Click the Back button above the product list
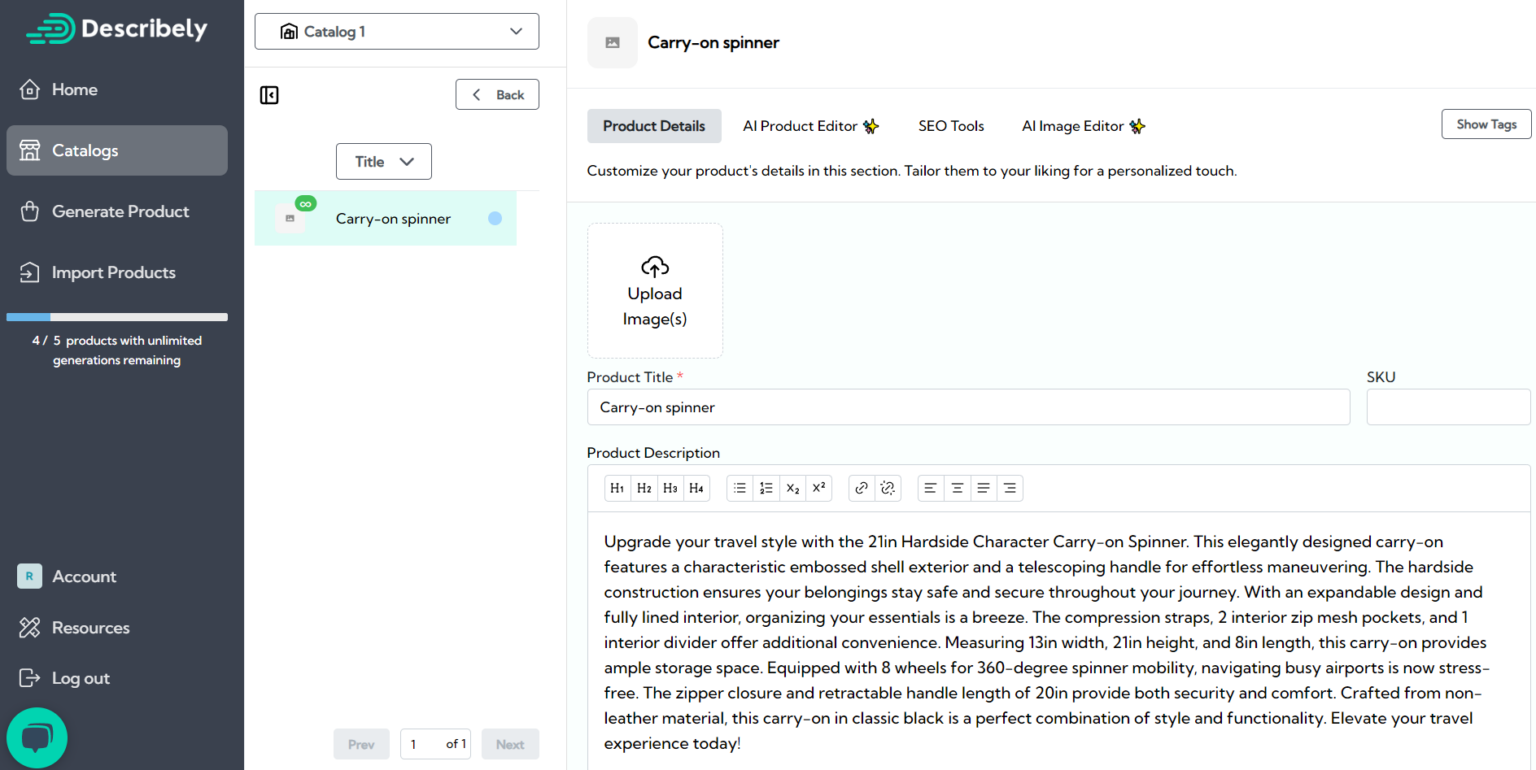 point(497,94)
